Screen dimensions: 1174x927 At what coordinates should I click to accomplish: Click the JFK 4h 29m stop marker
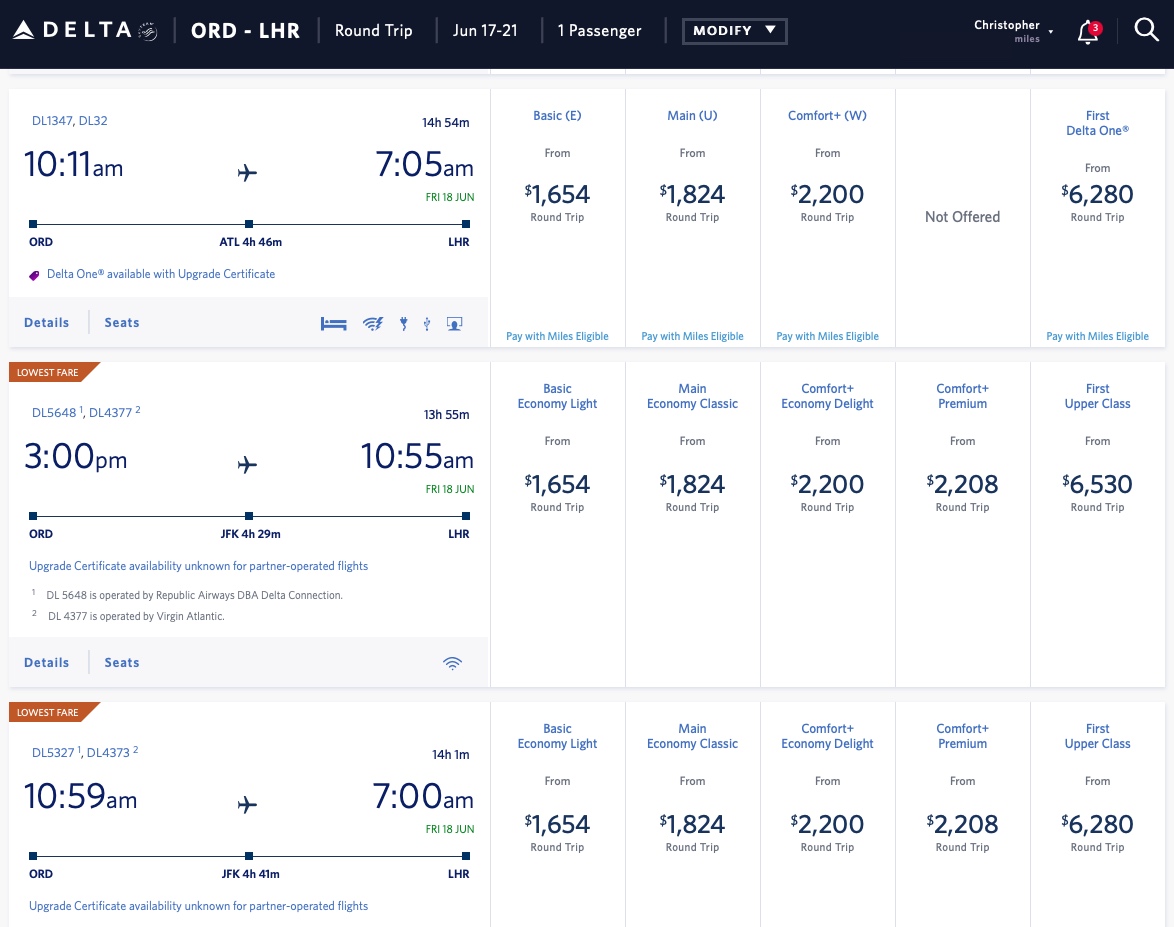(x=247, y=515)
